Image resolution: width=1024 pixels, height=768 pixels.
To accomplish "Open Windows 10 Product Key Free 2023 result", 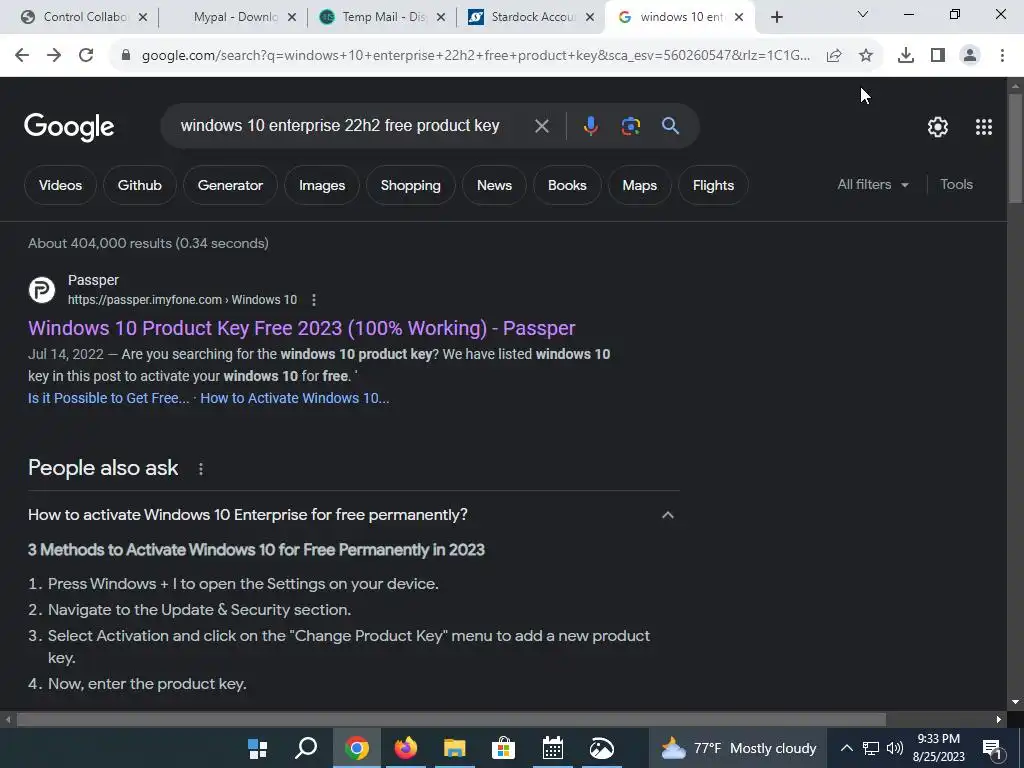I will pyautogui.click(x=302, y=328).
